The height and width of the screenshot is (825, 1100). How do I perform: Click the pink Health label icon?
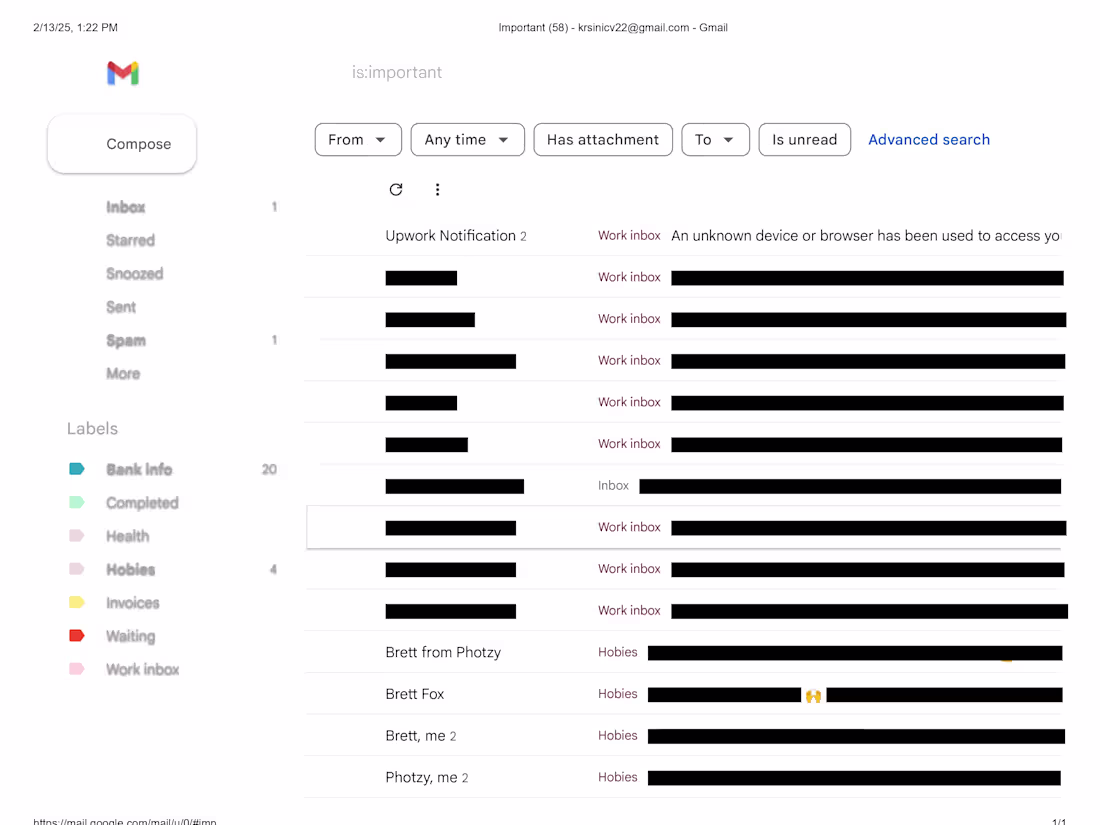(x=76, y=536)
